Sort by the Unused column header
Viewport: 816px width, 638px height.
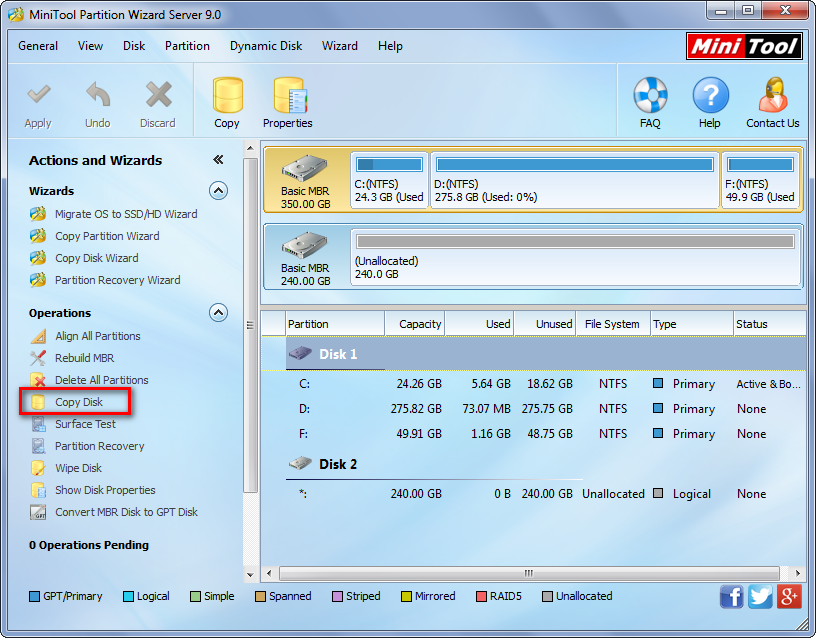click(545, 324)
